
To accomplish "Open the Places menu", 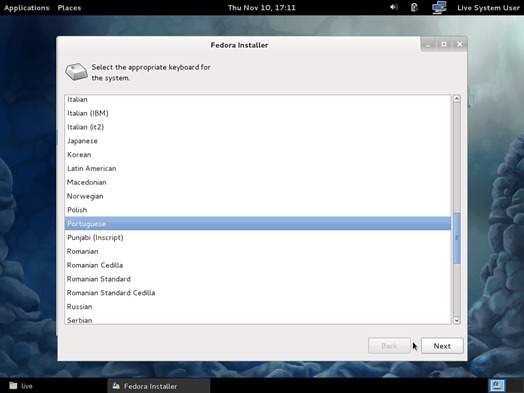I will (x=69, y=8).
